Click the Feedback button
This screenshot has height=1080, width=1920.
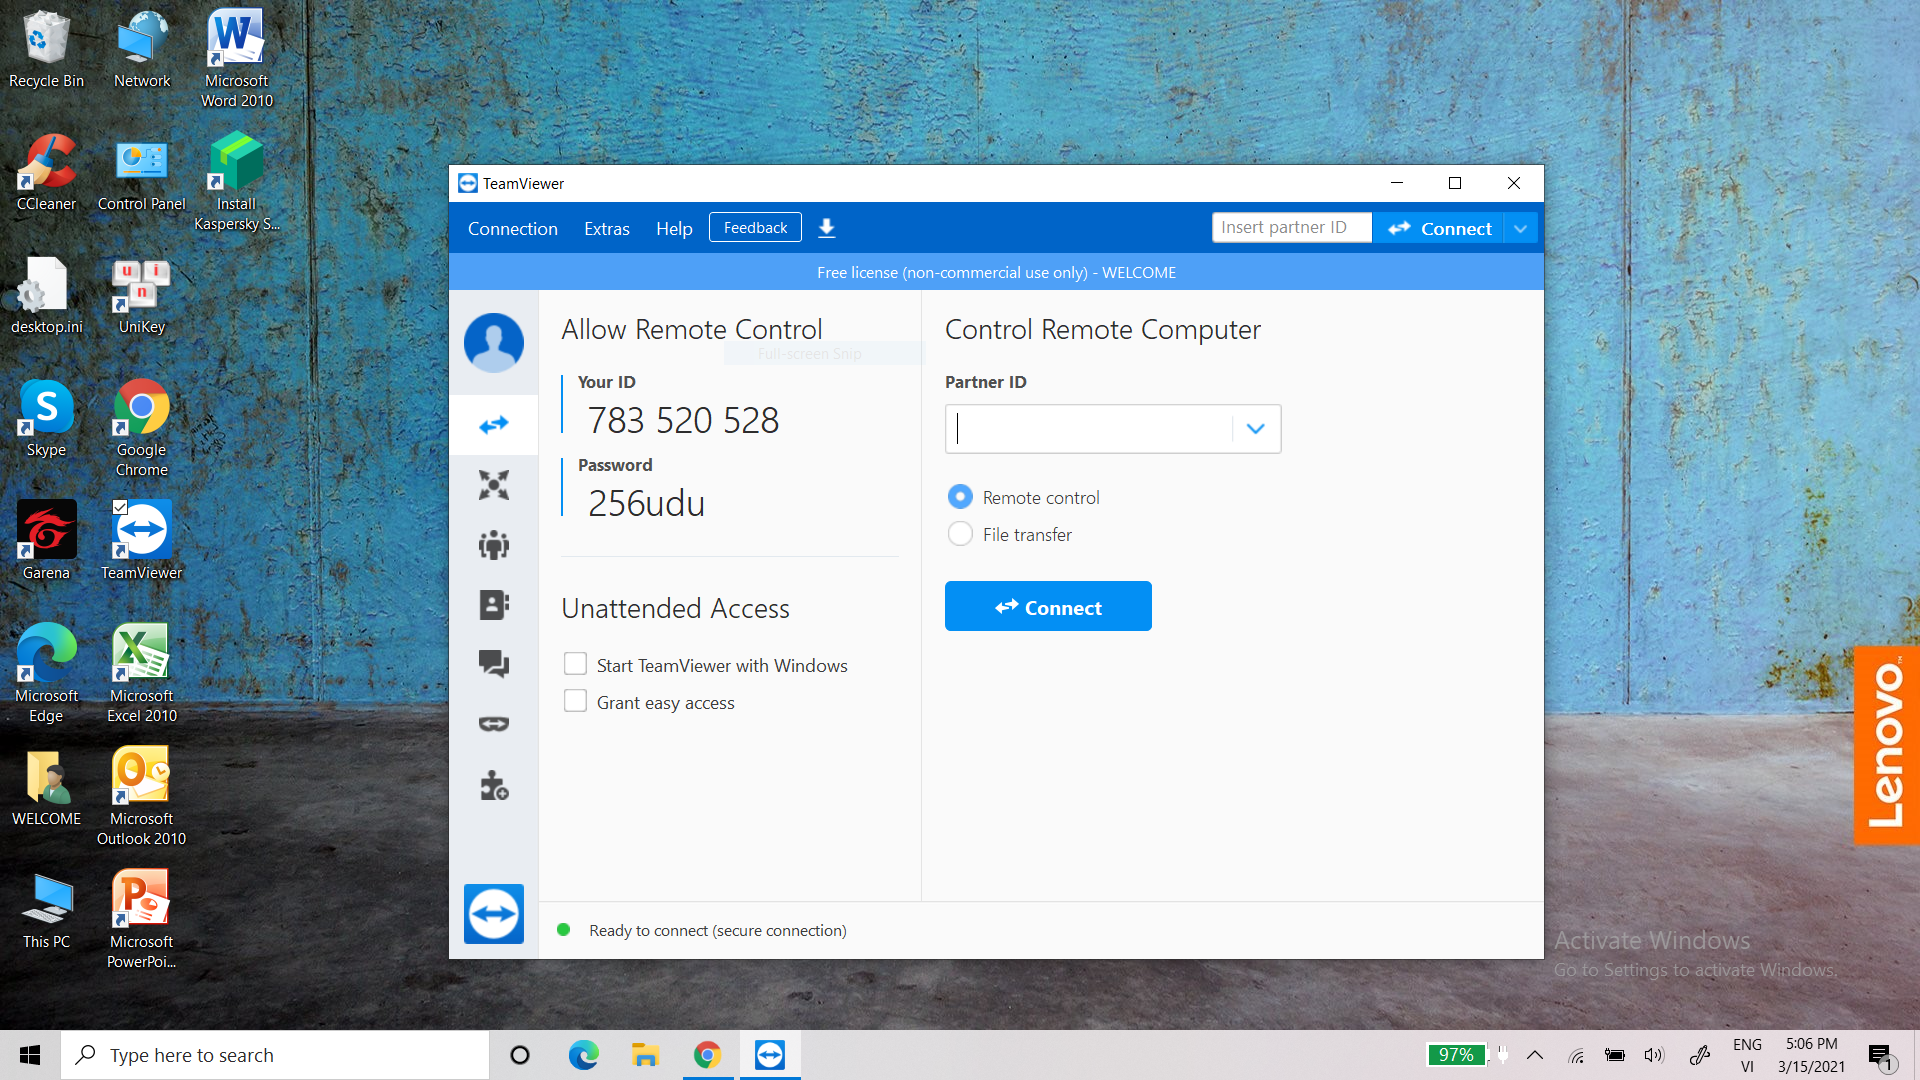(x=755, y=228)
